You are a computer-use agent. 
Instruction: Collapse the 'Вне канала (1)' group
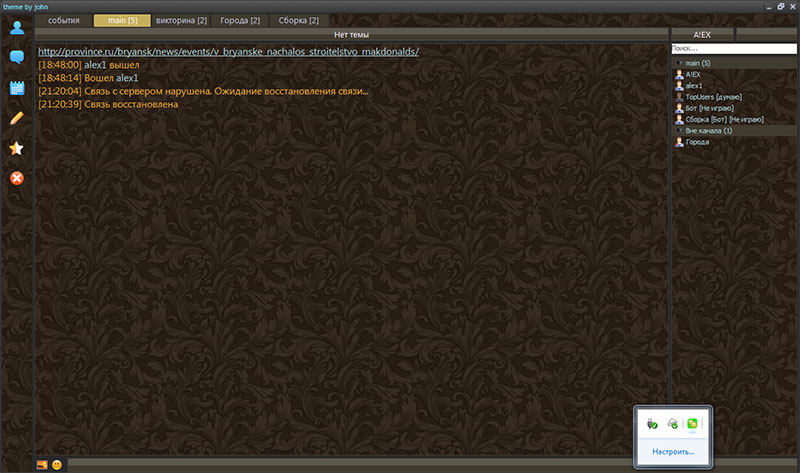click(x=678, y=130)
